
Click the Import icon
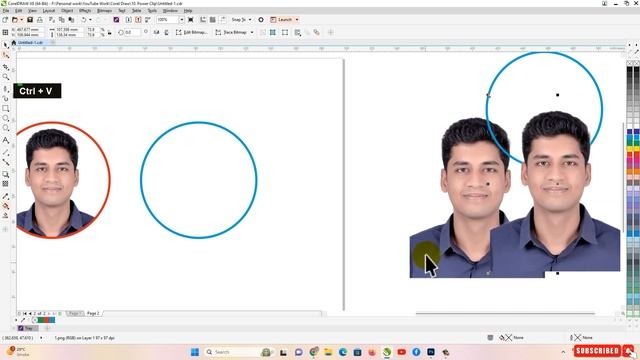(x=129, y=20)
